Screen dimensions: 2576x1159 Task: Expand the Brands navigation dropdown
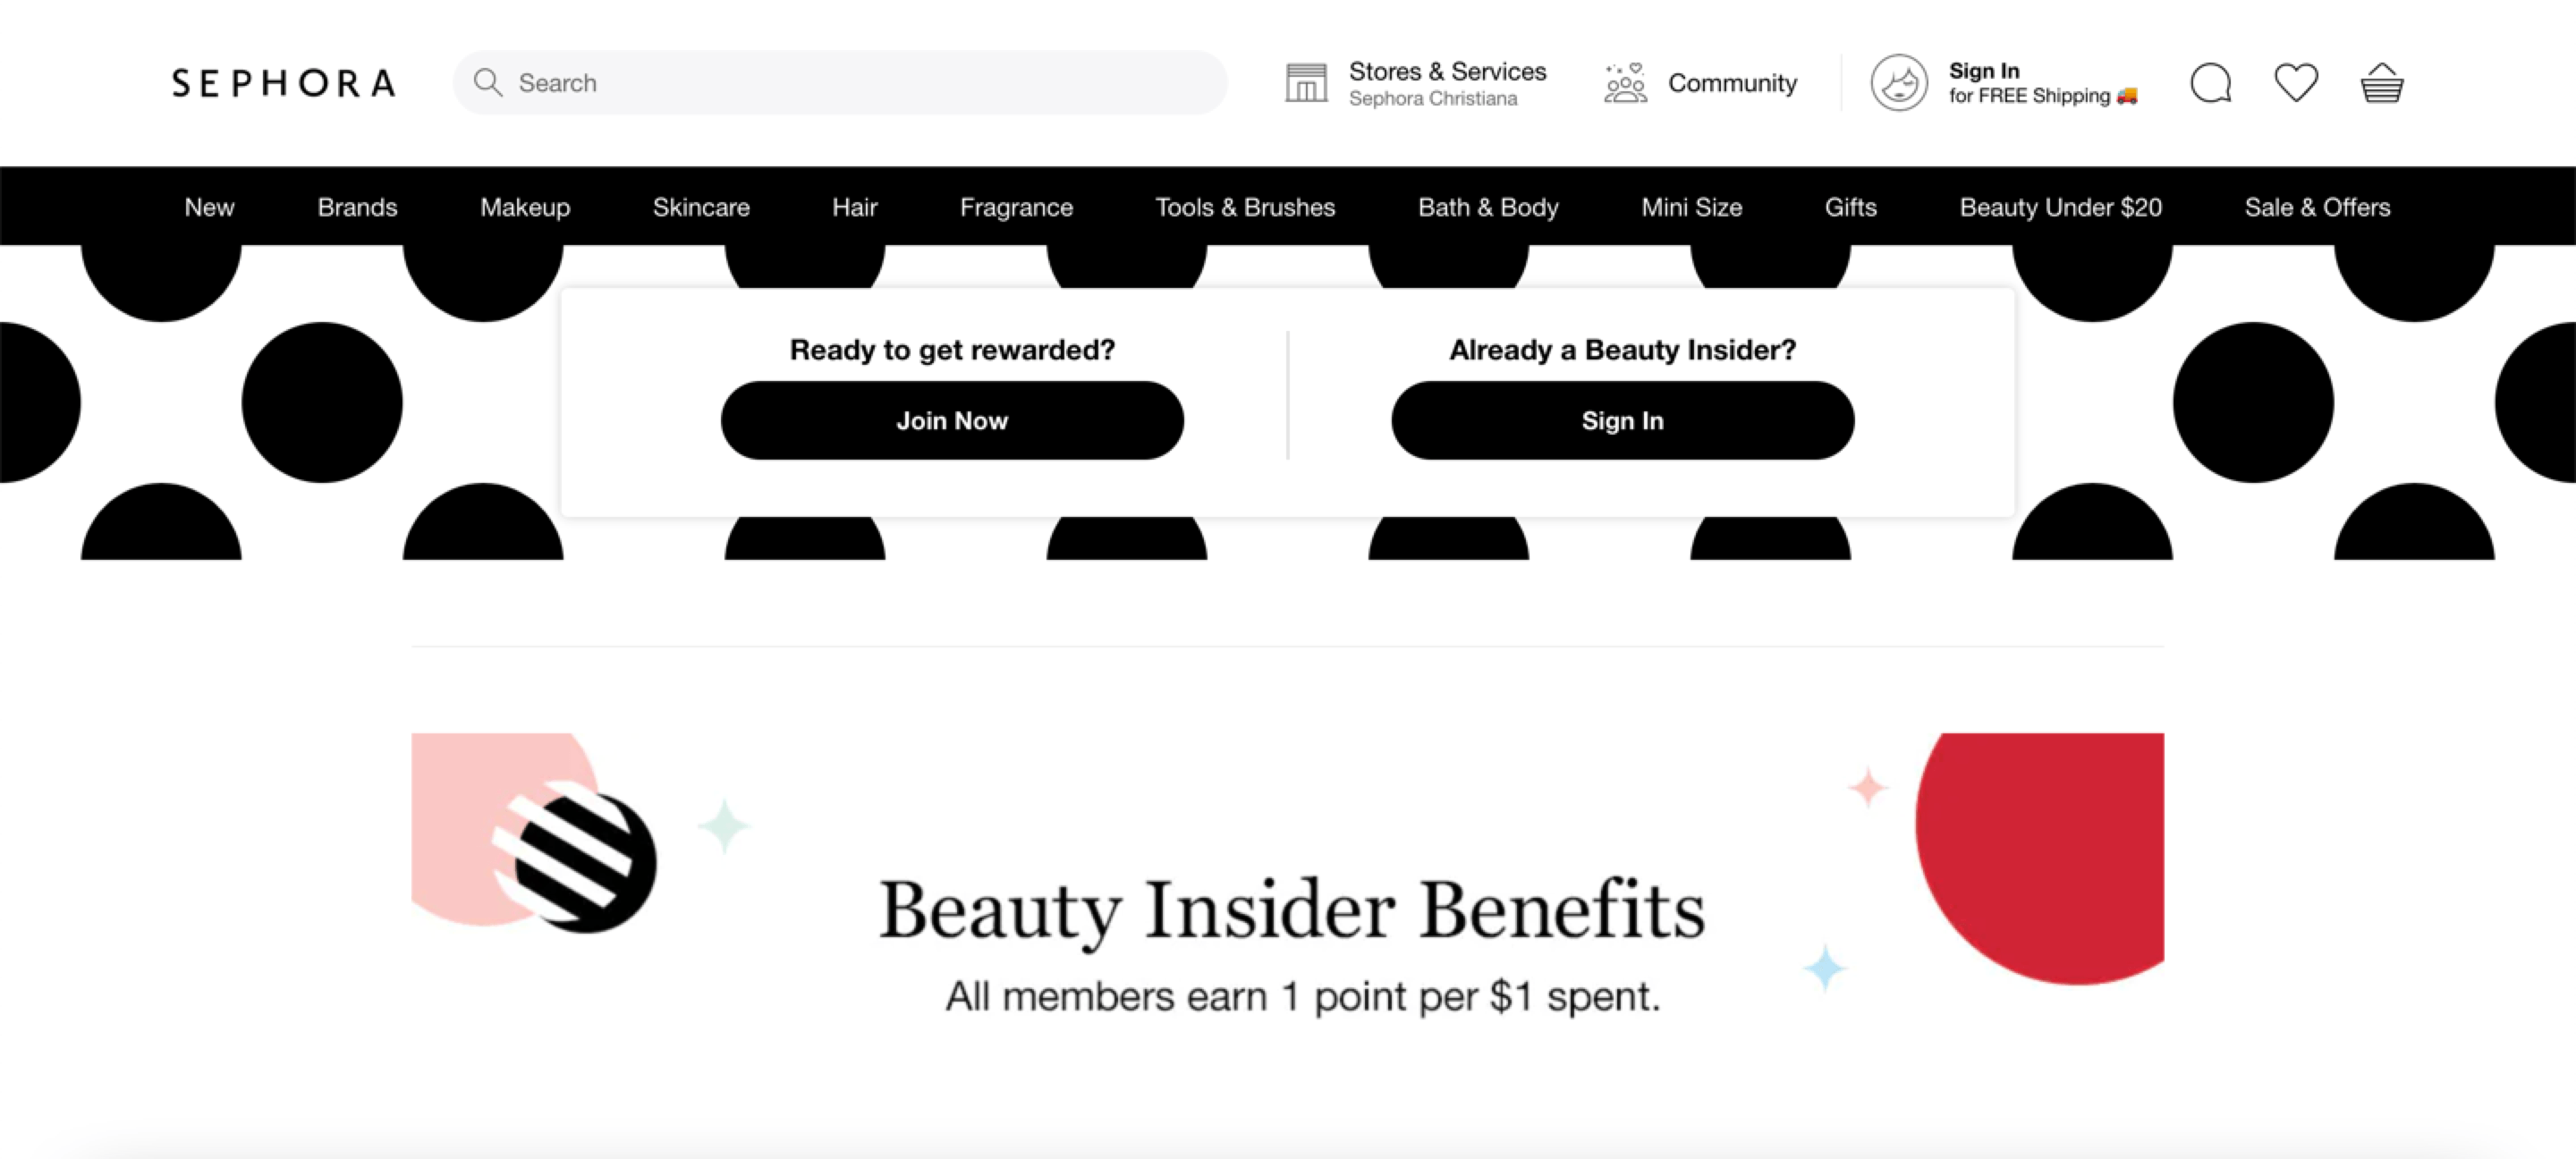(x=357, y=205)
